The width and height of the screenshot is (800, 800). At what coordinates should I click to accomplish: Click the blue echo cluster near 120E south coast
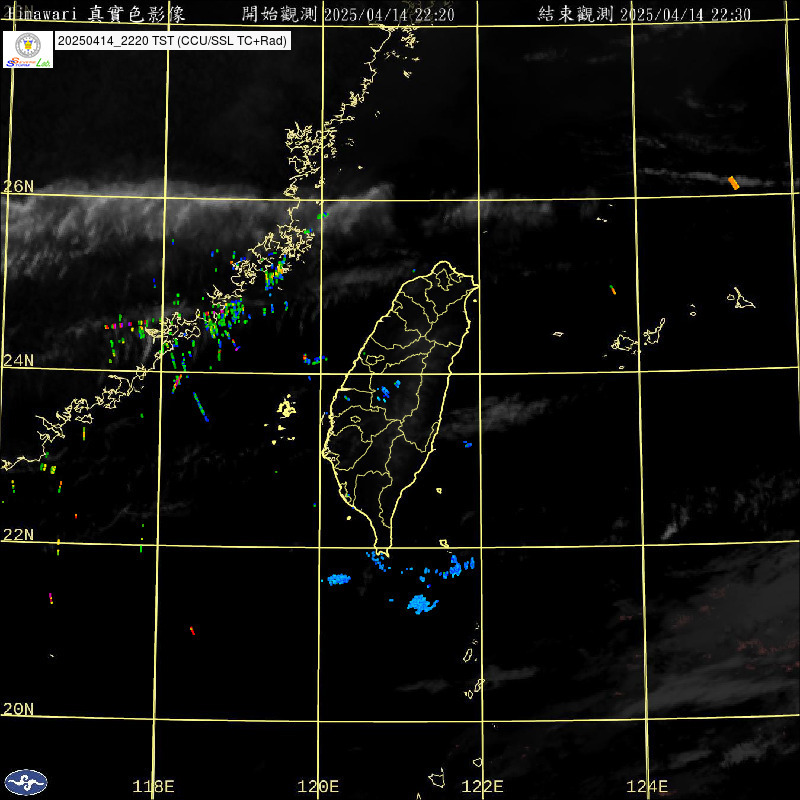(x=339, y=578)
